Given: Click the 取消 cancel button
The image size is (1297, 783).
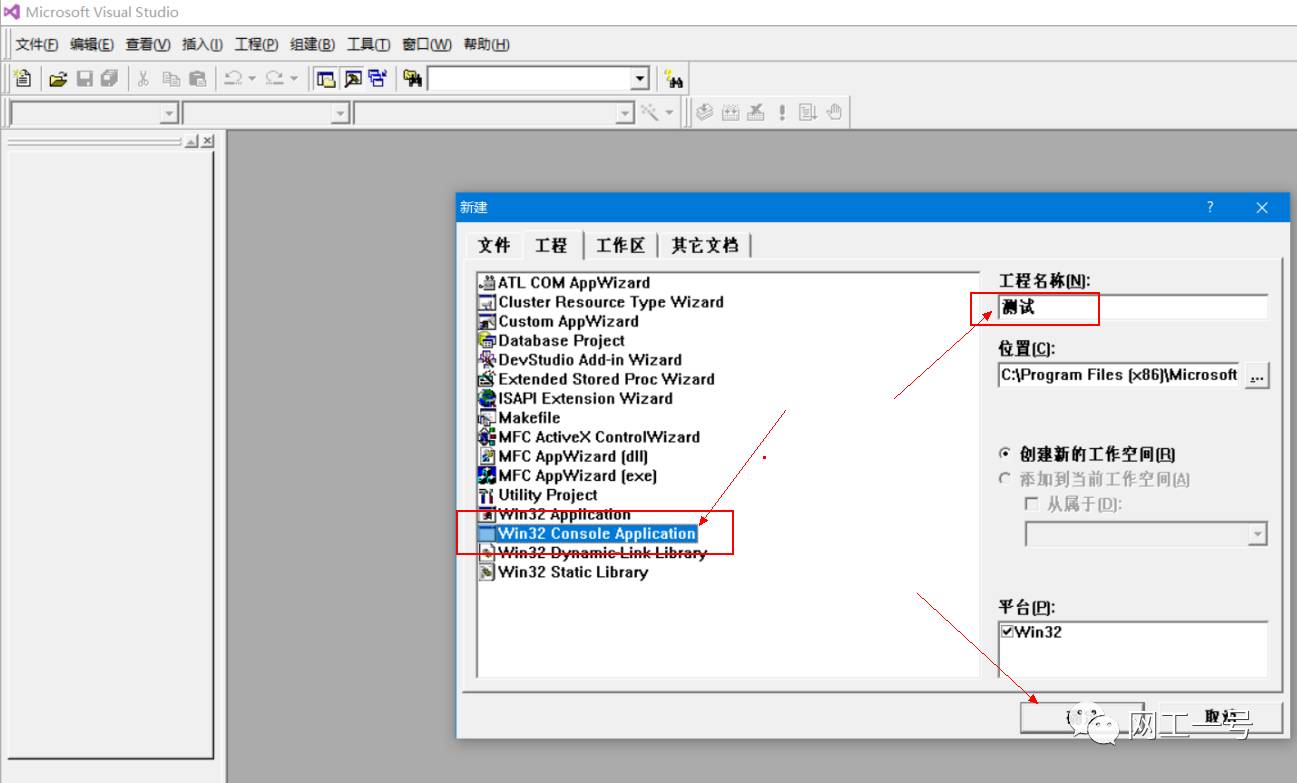Looking at the screenshot, I should [1221, 717].
